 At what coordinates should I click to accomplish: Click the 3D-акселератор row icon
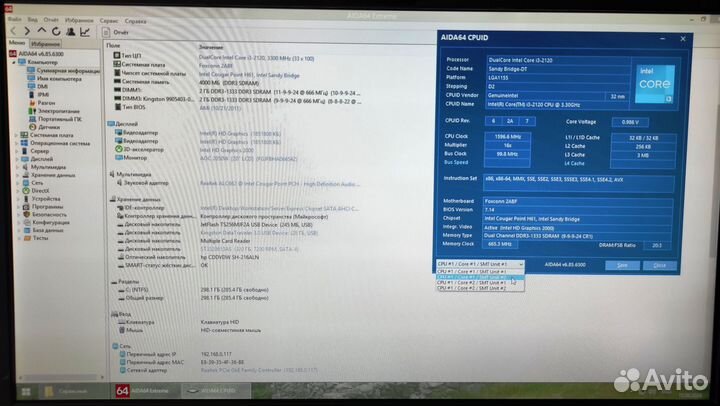coord(118,149)
